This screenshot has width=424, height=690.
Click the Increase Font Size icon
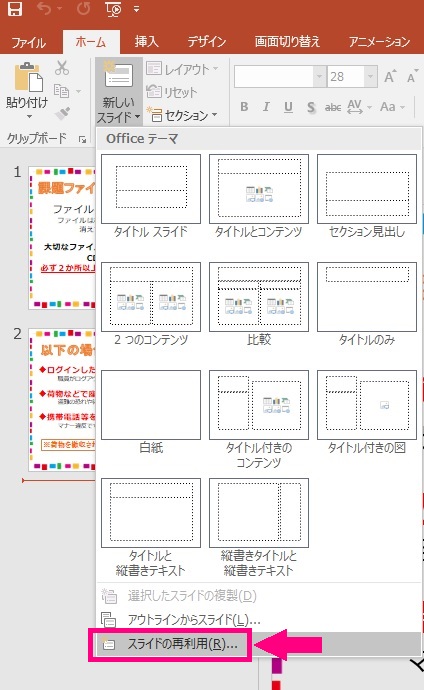[x=390, y=77]
